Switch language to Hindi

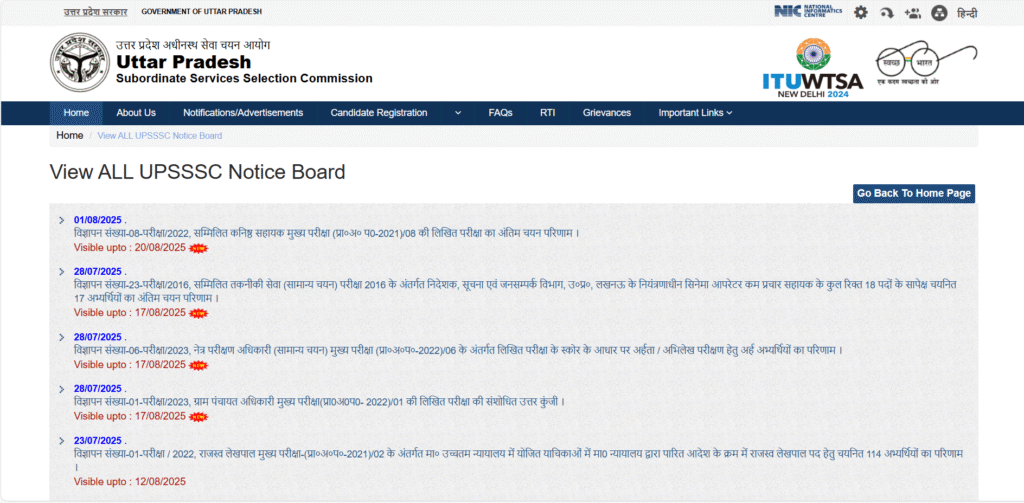pyautogui.click(x=967, y=12)
